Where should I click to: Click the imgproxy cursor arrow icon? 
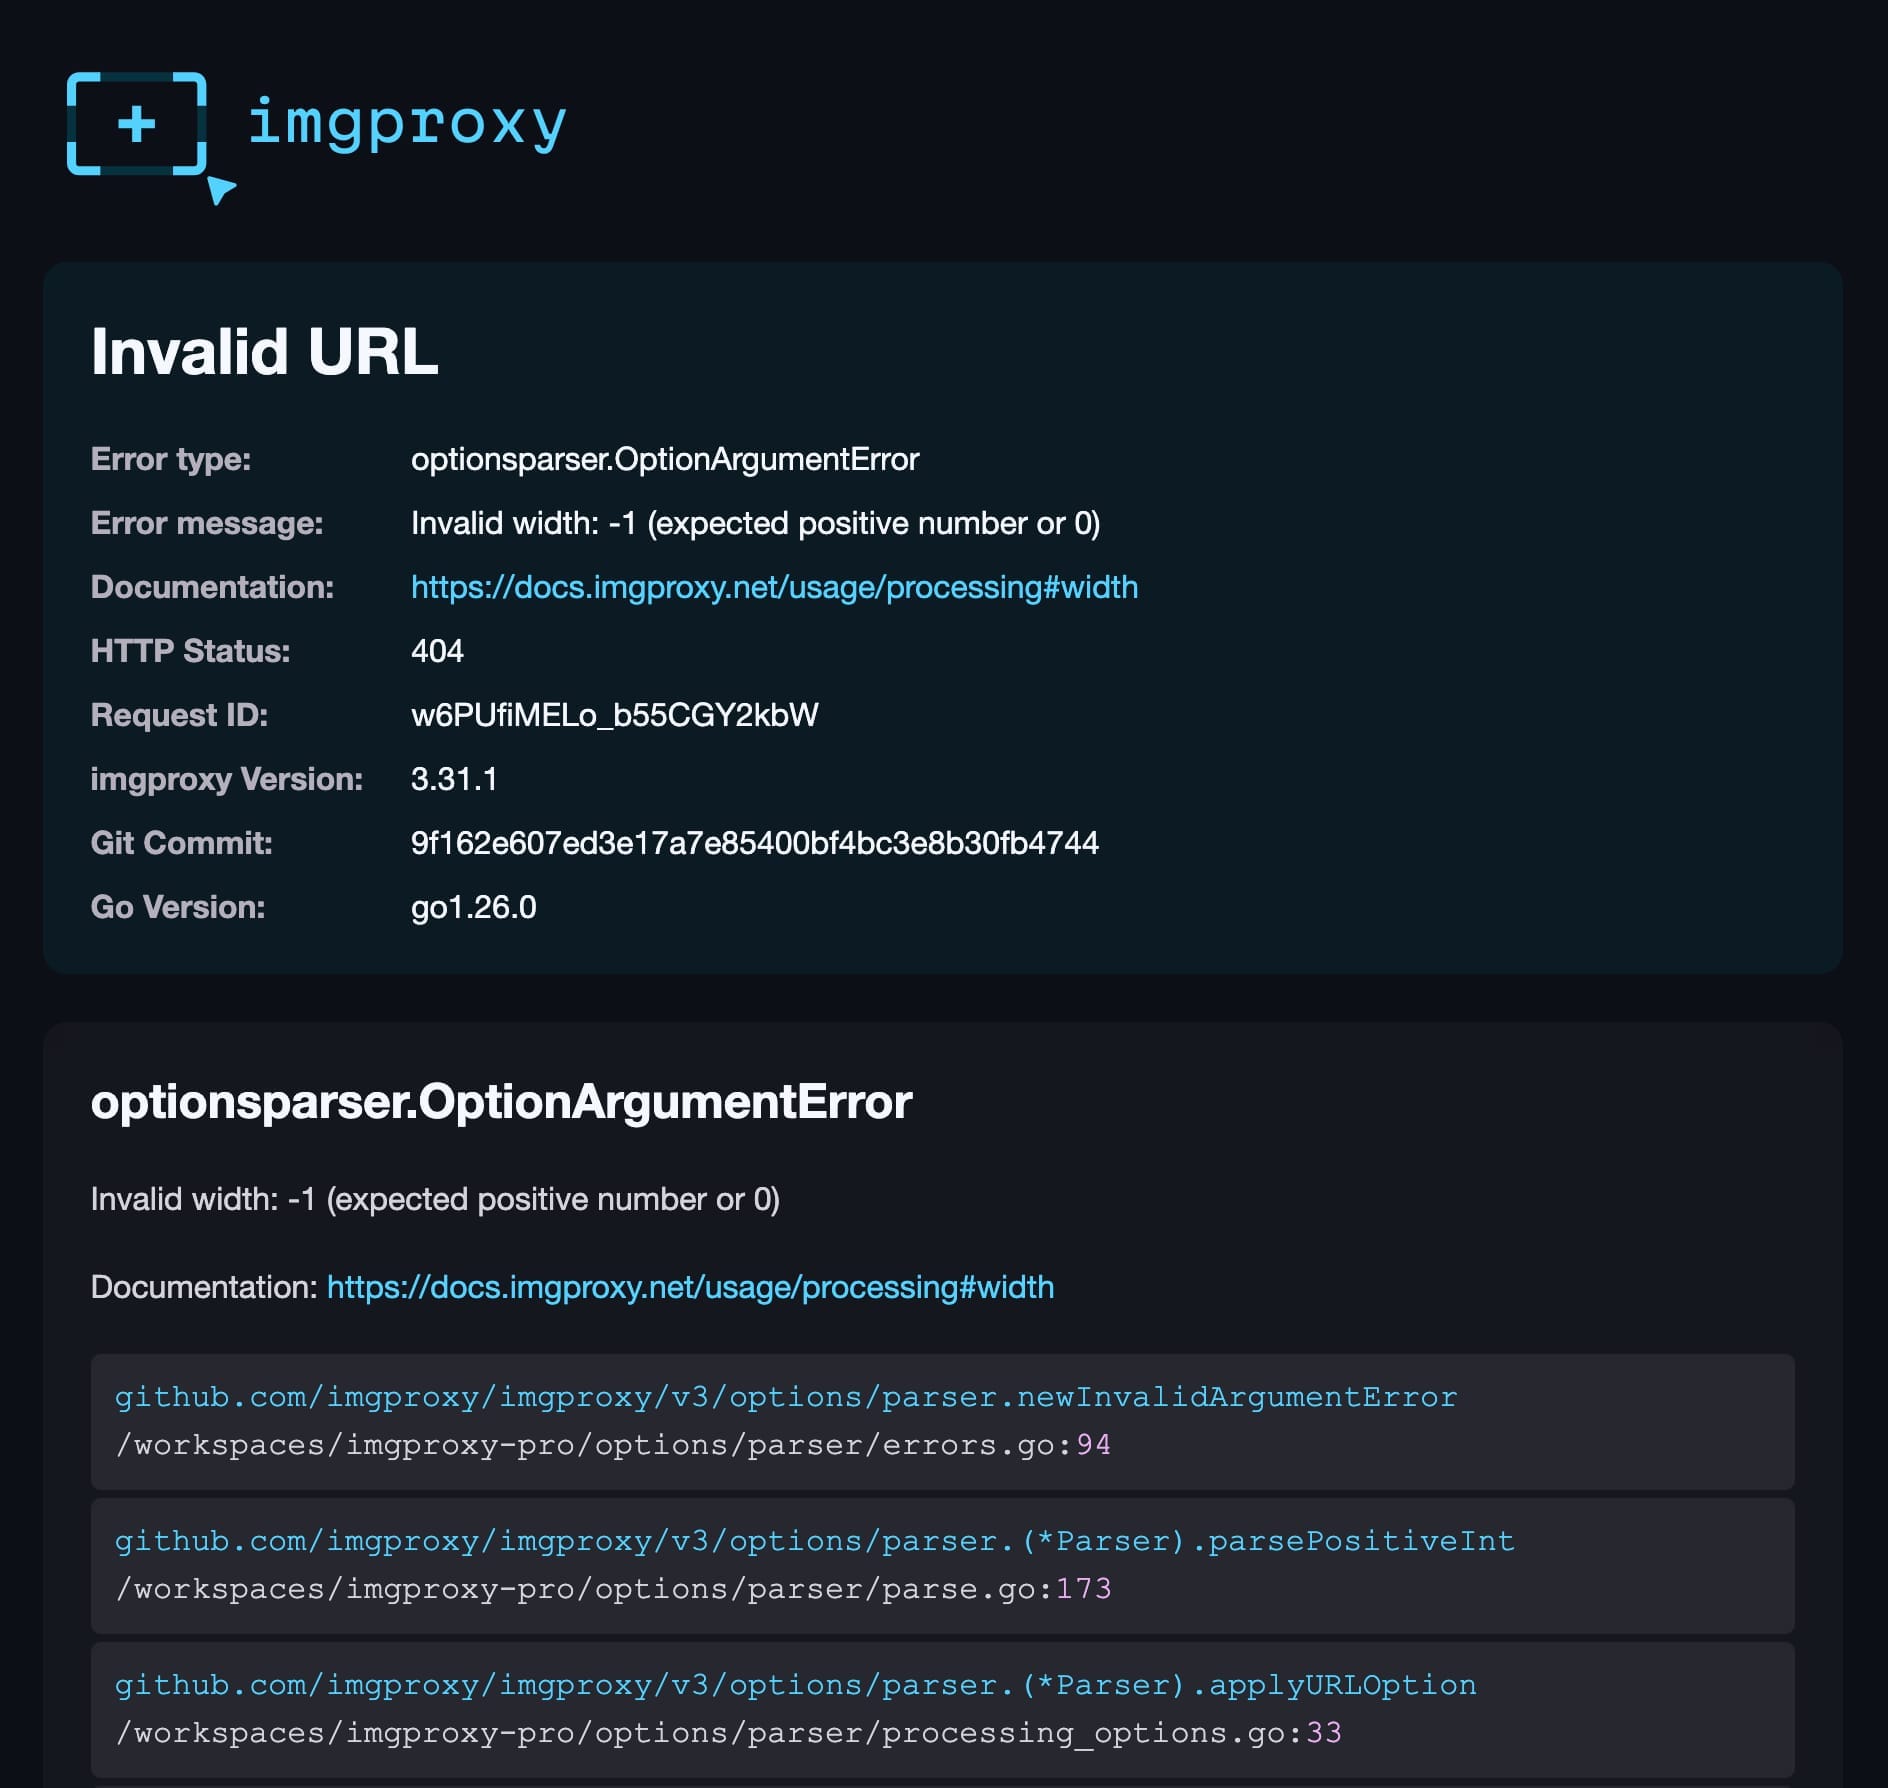[222, 192]
